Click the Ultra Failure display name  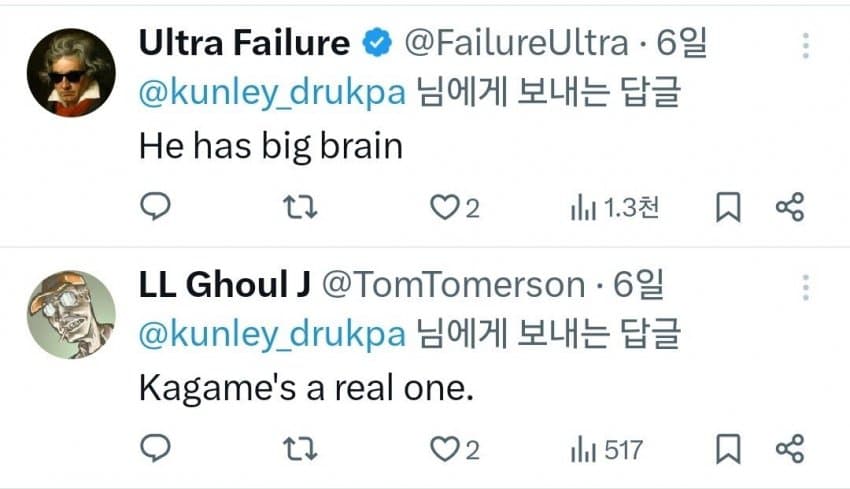pos(243,43)
